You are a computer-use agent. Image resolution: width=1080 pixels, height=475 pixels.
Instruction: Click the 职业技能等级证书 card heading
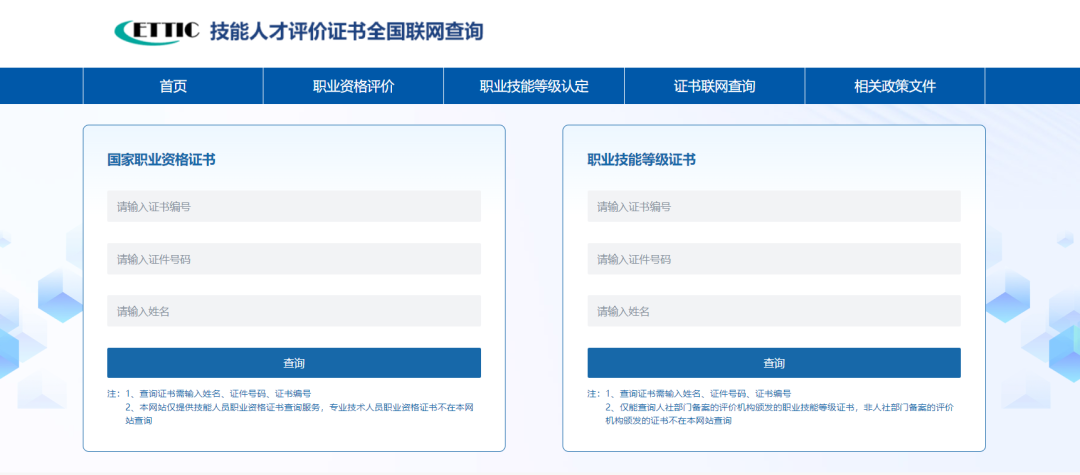[641, 159]
